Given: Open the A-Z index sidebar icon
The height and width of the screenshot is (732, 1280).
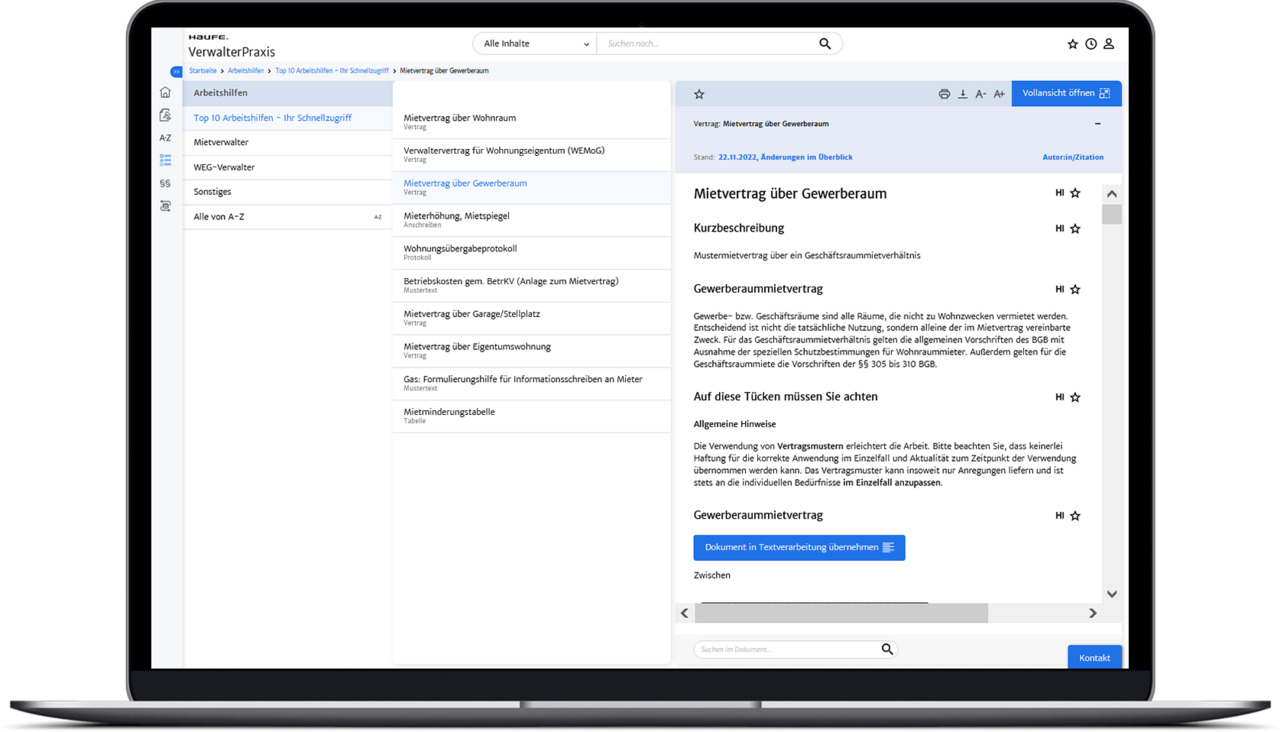Looking at the screenshot, I should coord(165,138).
